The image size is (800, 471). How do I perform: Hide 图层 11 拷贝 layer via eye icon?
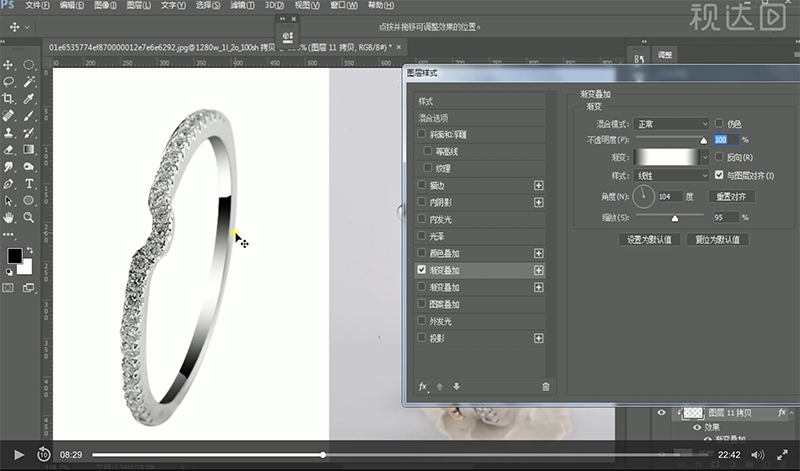[x=661, y=413]
